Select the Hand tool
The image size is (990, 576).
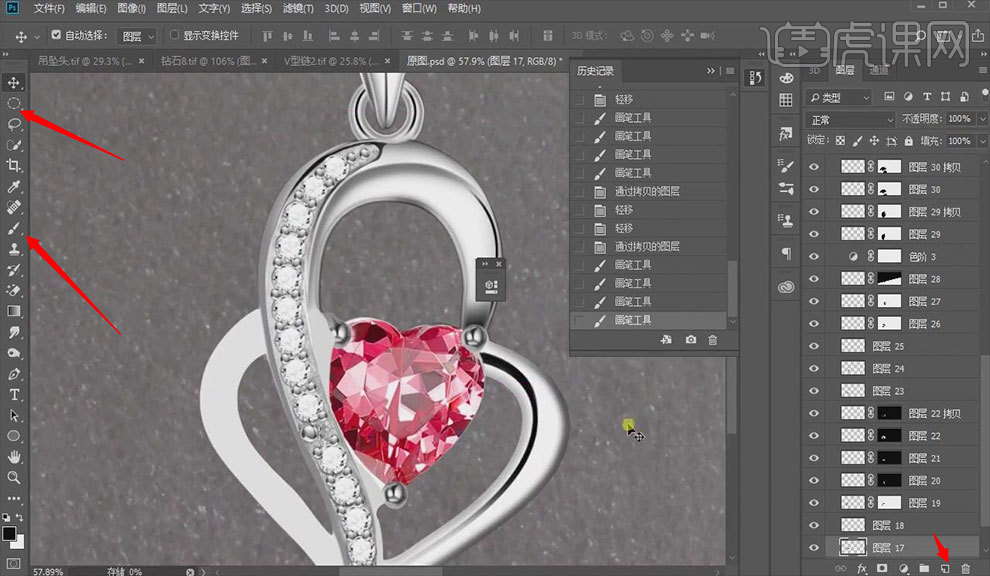[x=14, y=457]
